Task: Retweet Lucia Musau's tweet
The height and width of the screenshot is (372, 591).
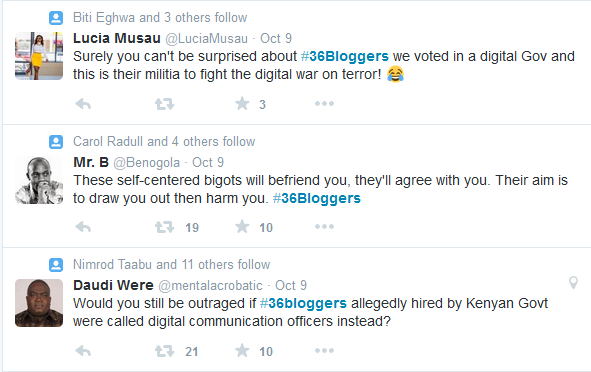Action: click(164, 104)
